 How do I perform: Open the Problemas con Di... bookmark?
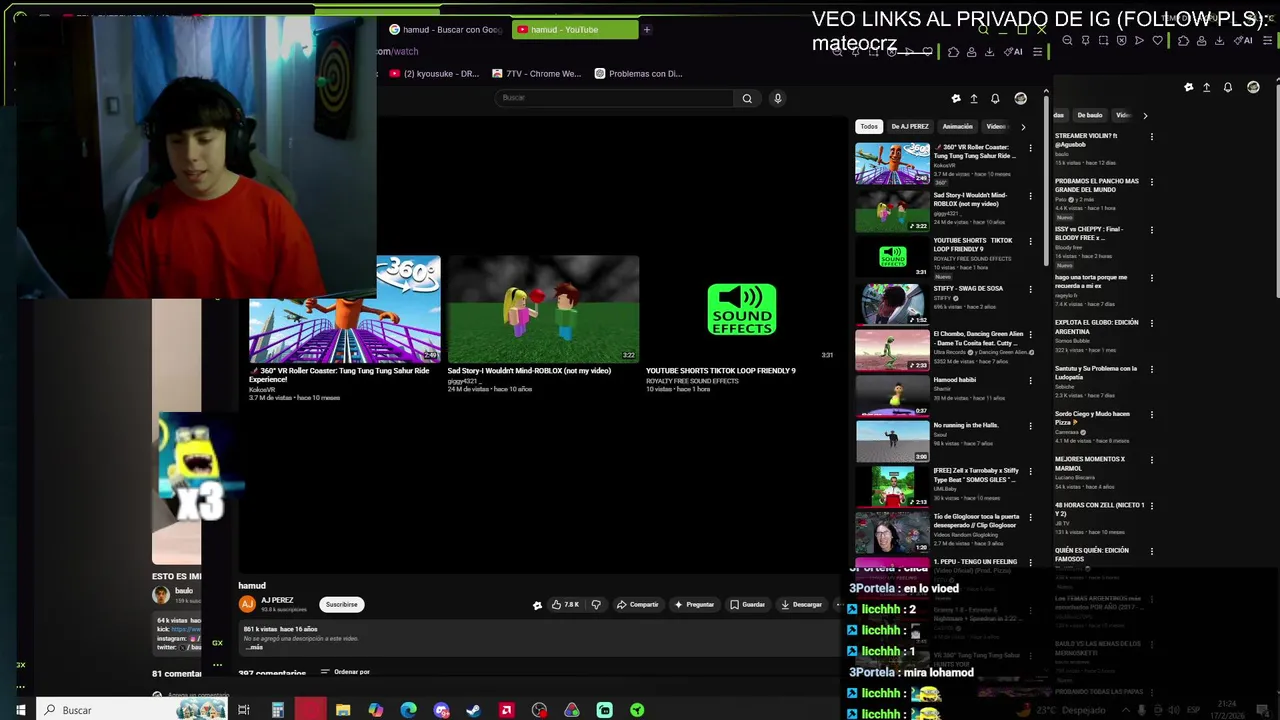(x=639, y=73)
